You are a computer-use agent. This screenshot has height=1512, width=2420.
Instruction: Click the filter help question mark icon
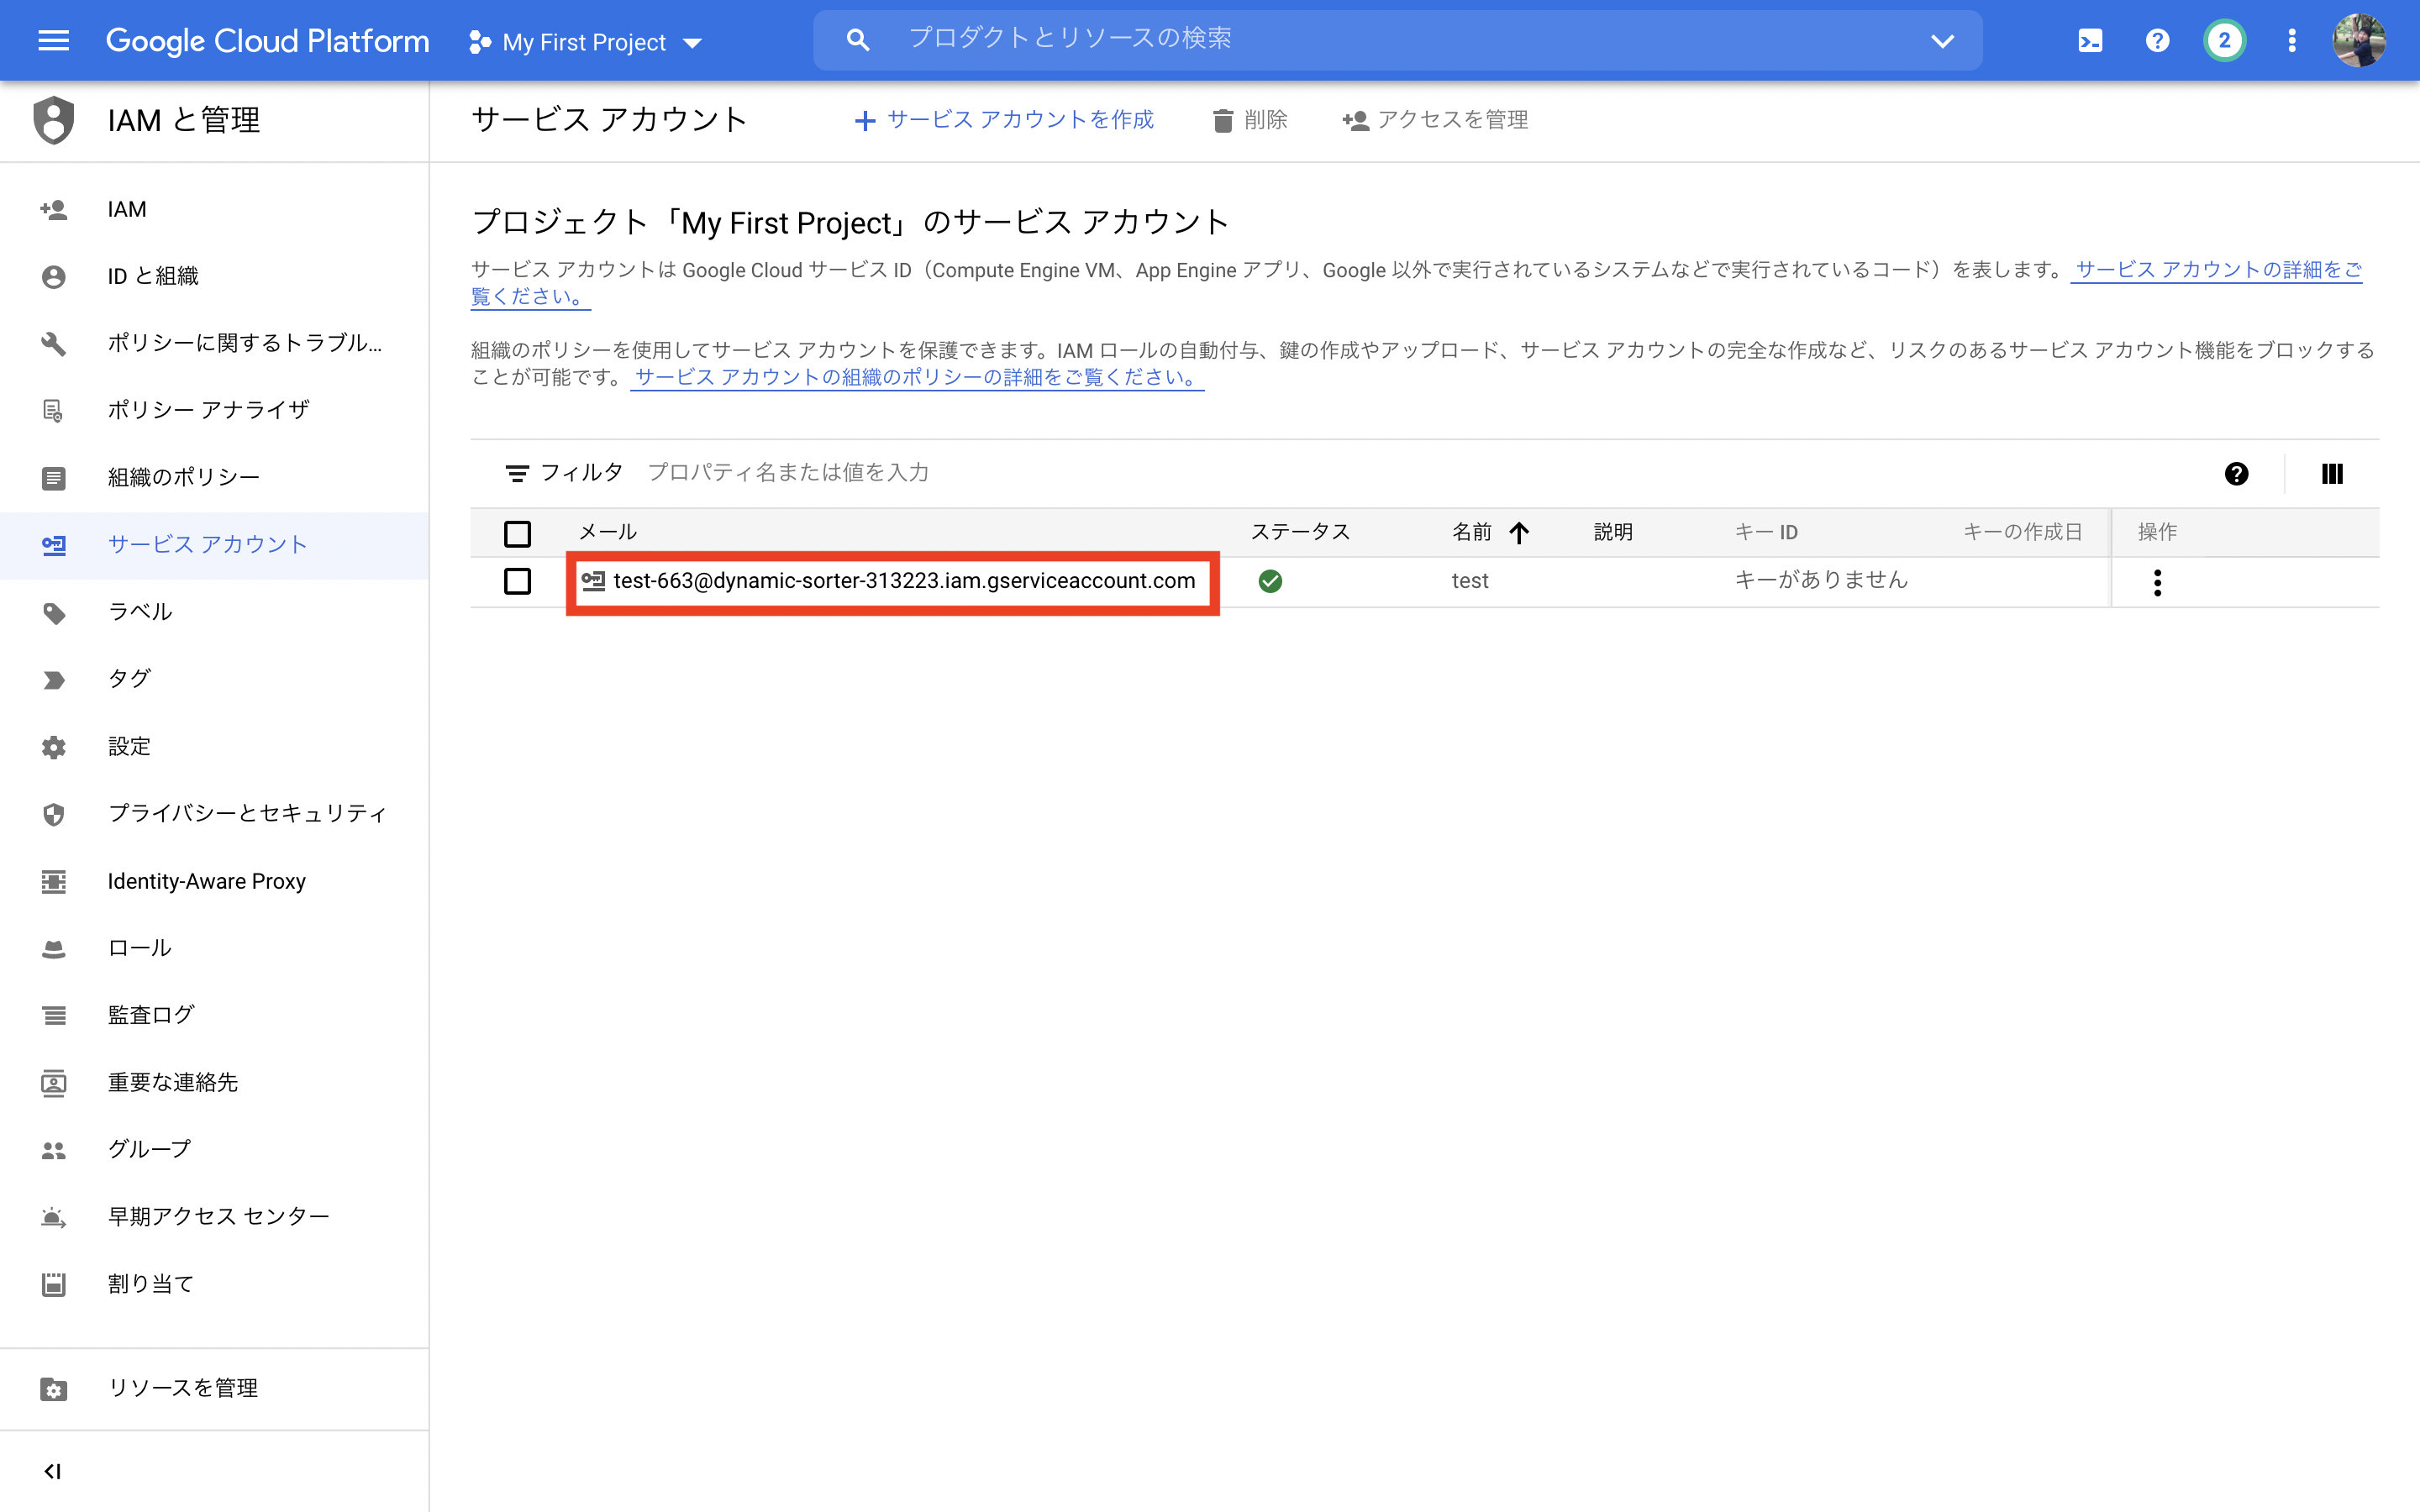point(2236,473)
